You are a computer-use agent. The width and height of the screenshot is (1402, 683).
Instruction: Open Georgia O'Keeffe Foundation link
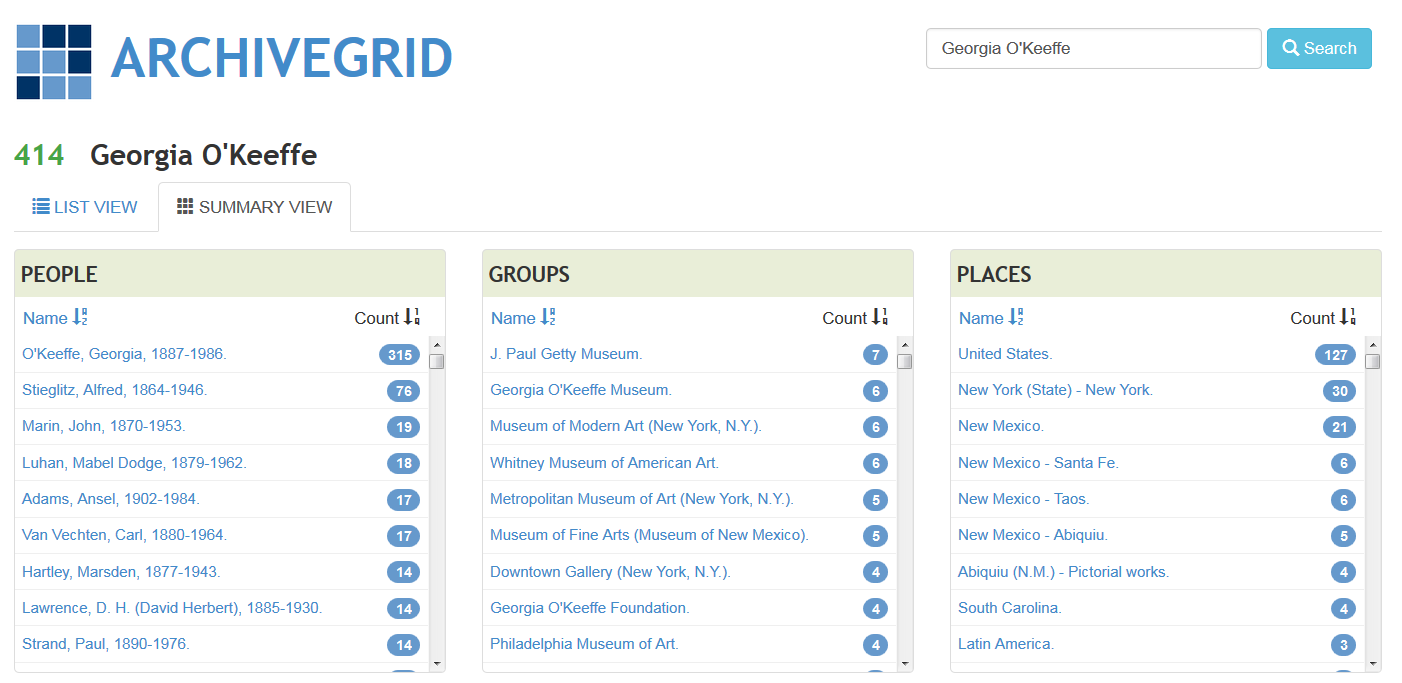tap(590, 608)
